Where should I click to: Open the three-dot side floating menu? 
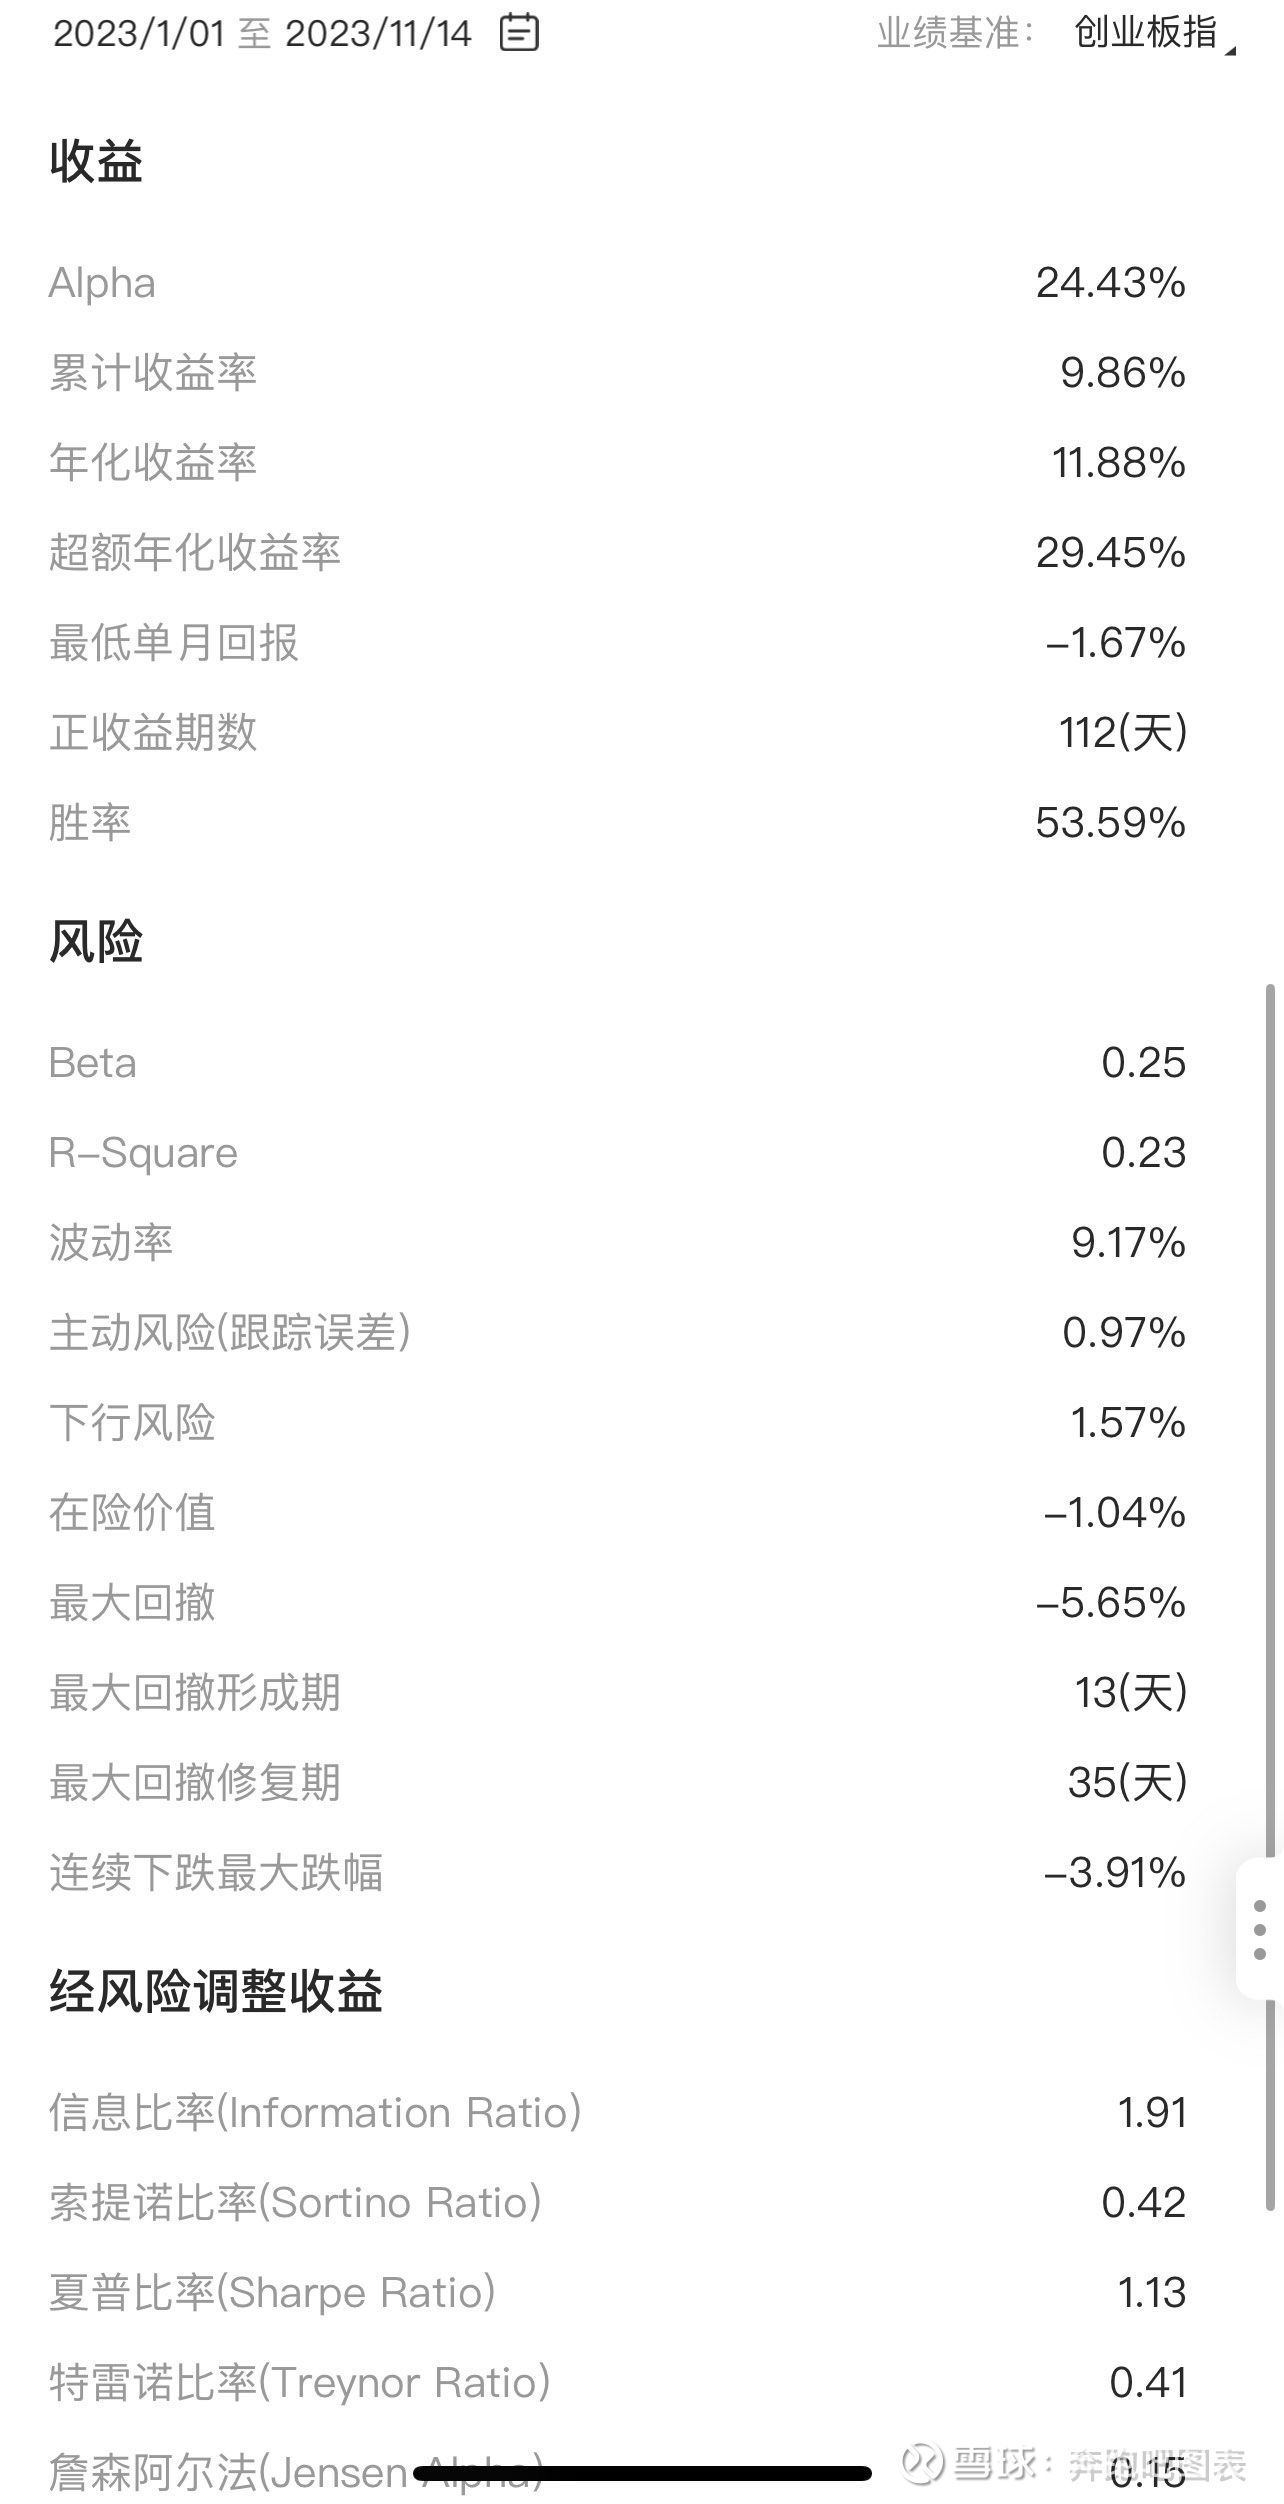click(1260, 1930)
